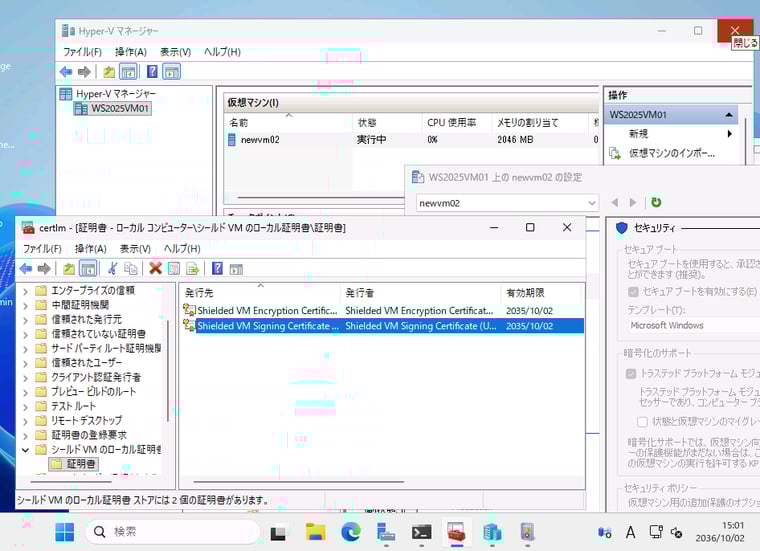This screenshot has height=551, width=760.
Task: Click the Import Virtual Machine icon in 操作 pane
Action: [615, 153]
